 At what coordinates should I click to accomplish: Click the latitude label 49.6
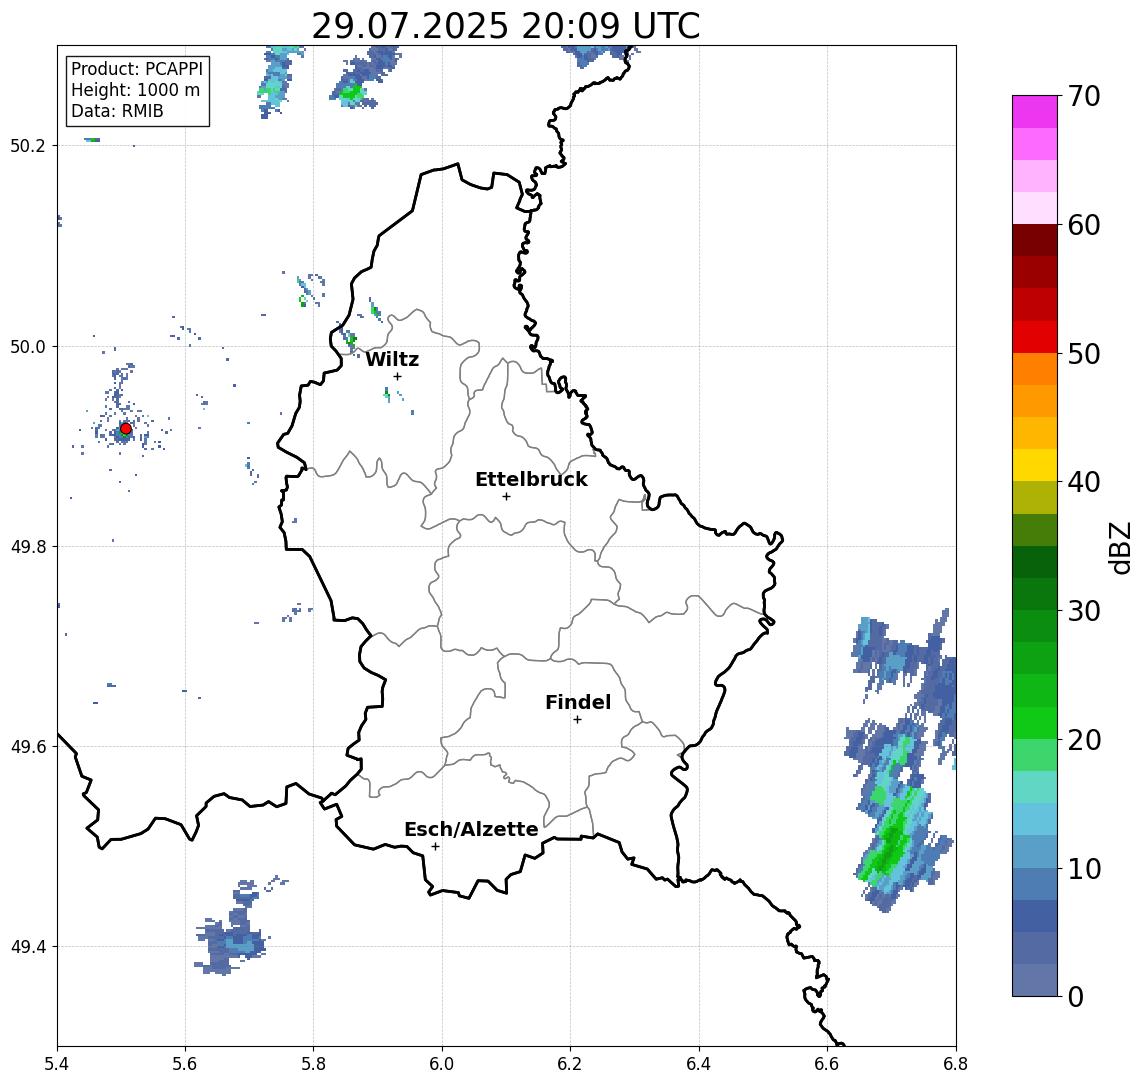pyautogui.click(x=28, y=747)
